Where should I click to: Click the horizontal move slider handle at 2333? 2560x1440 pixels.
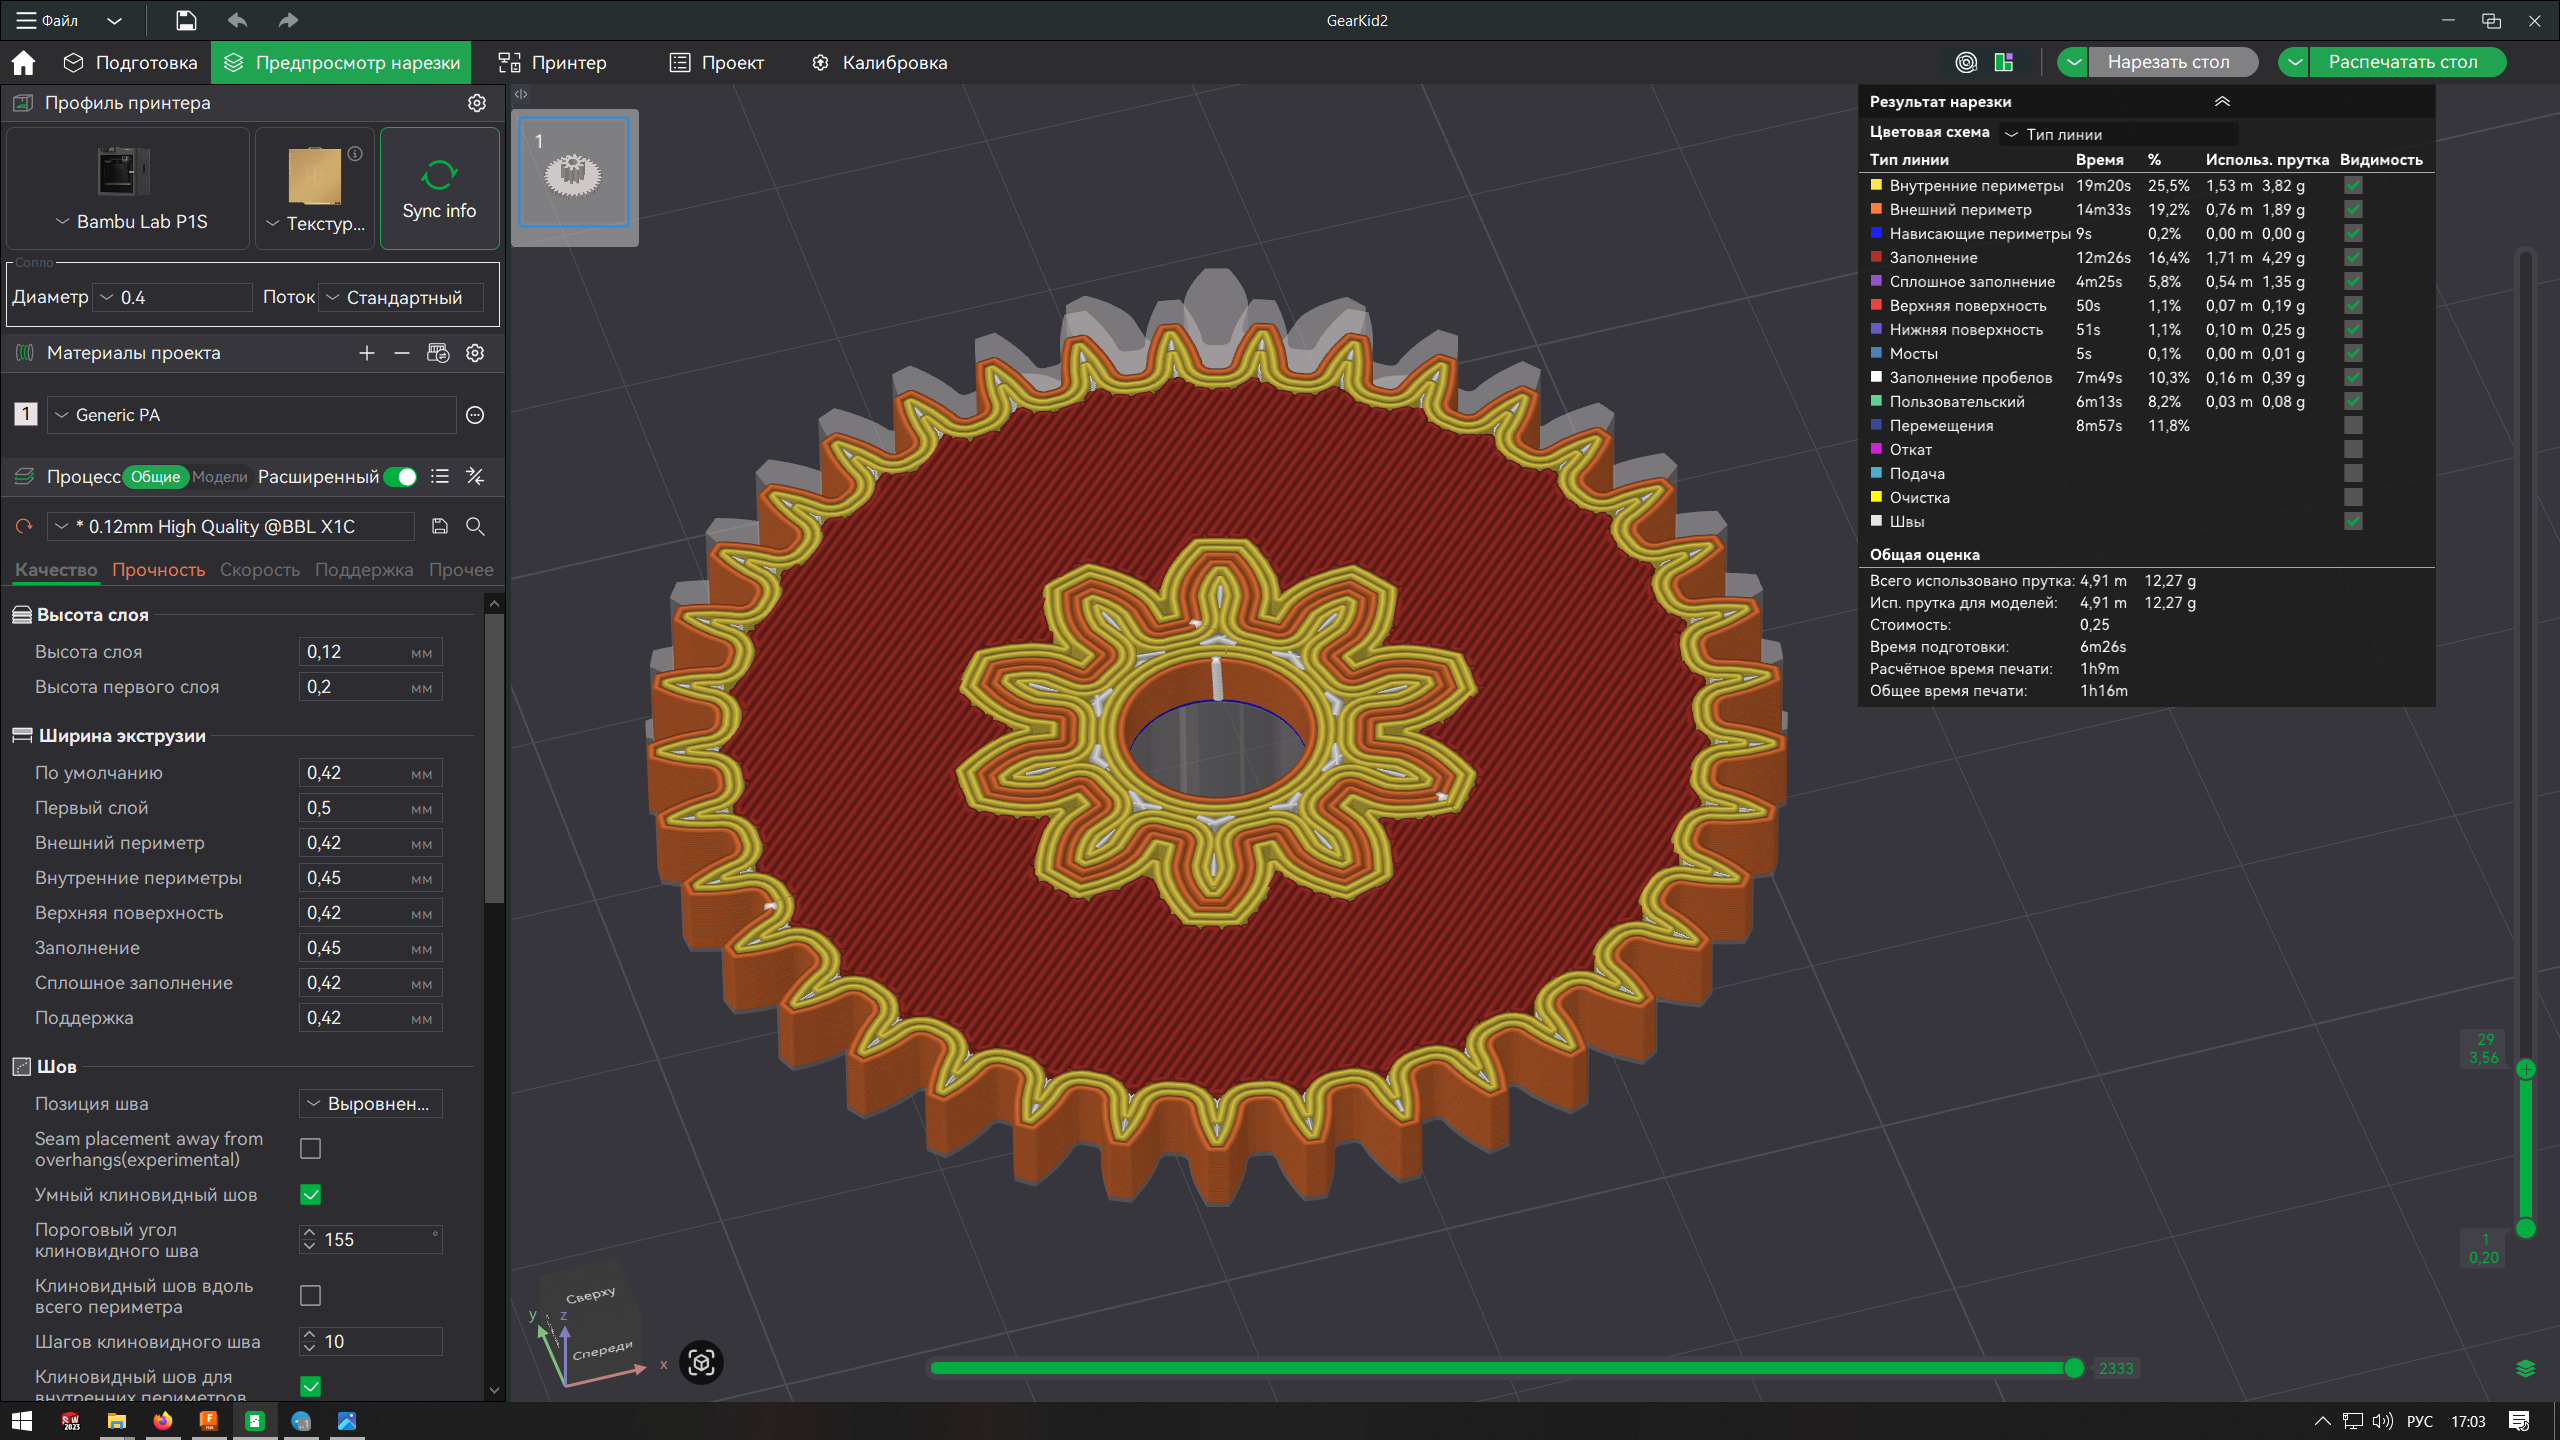2074,1369
